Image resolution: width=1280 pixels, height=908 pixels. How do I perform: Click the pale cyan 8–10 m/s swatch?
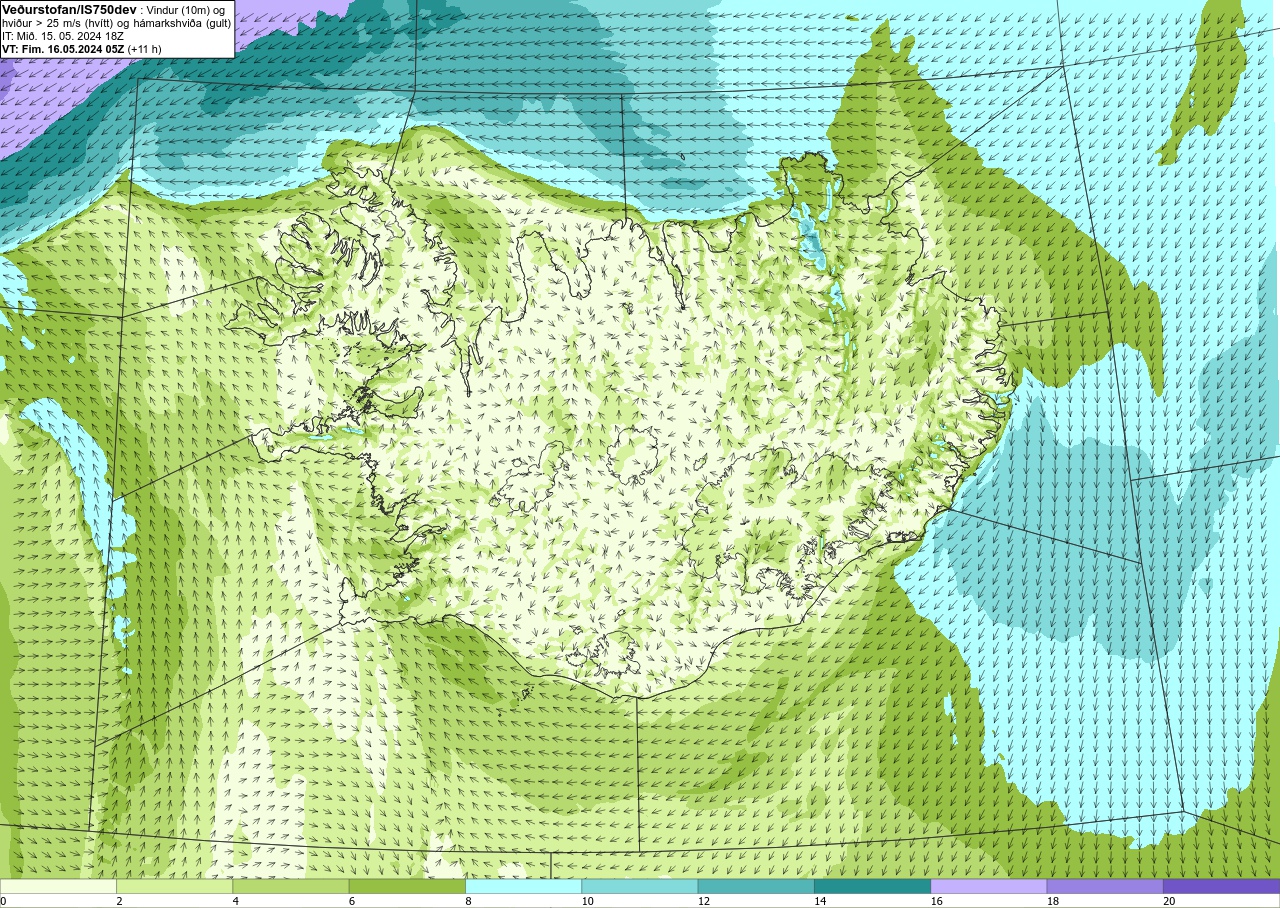(524, 886)
